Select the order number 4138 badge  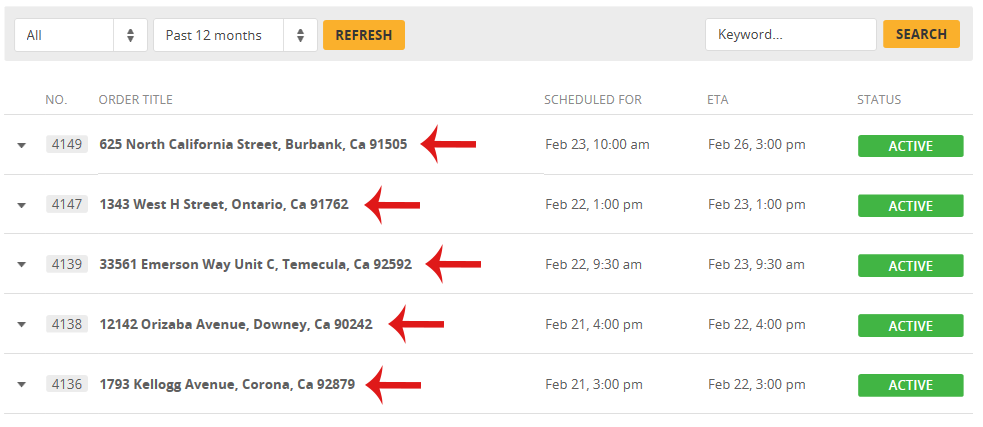click(68, 324)
